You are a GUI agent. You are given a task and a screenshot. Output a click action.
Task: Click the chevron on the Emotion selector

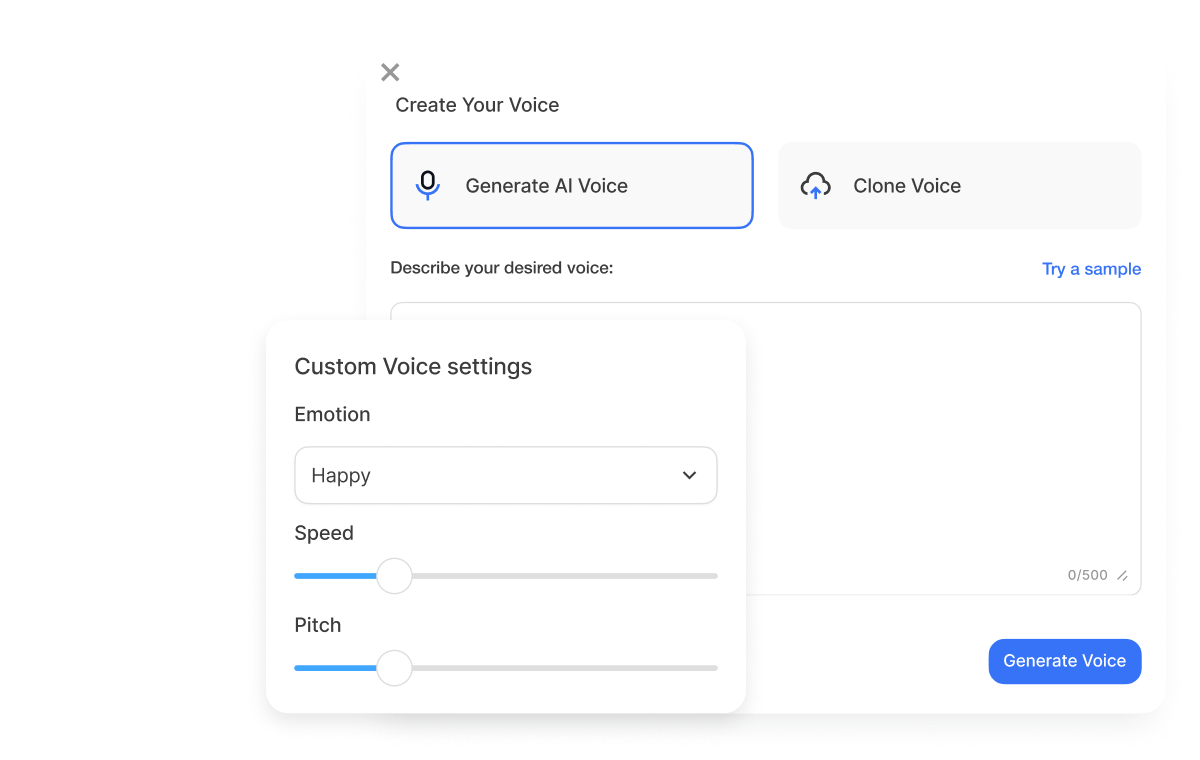(689, 475)
